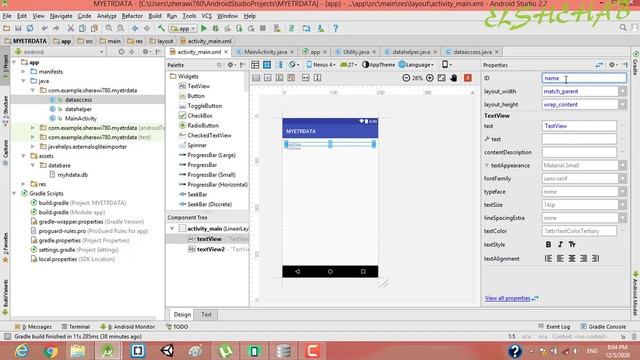This screenshot has height=360, width=640.
Task: Toggle all caps text style
Action: (572, 244)
